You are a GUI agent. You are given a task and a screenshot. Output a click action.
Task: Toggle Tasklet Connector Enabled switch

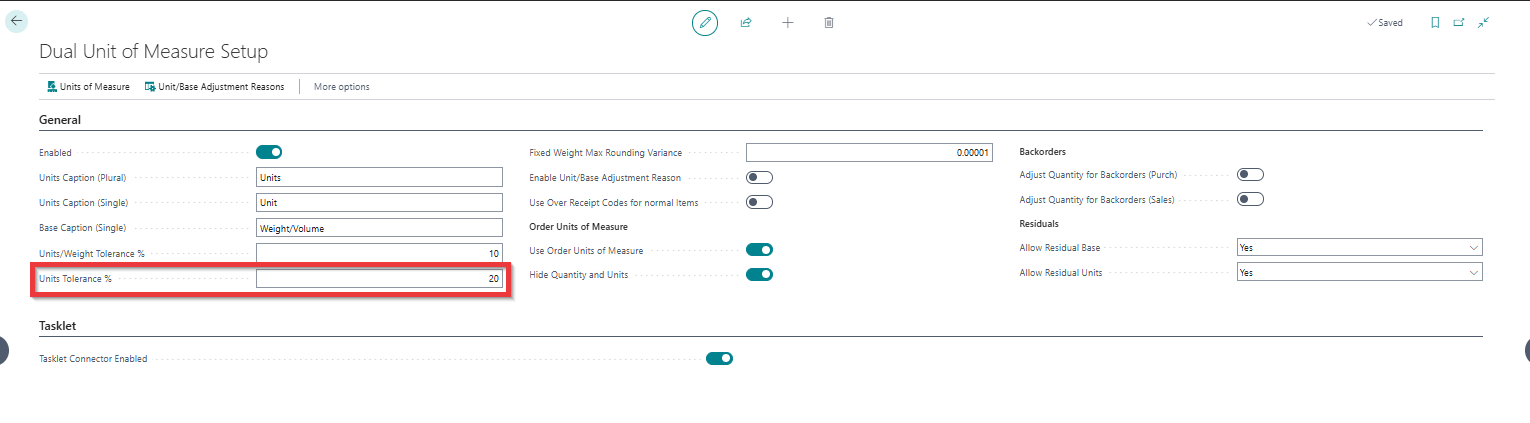pyautogui.click(x=719, y=358)
